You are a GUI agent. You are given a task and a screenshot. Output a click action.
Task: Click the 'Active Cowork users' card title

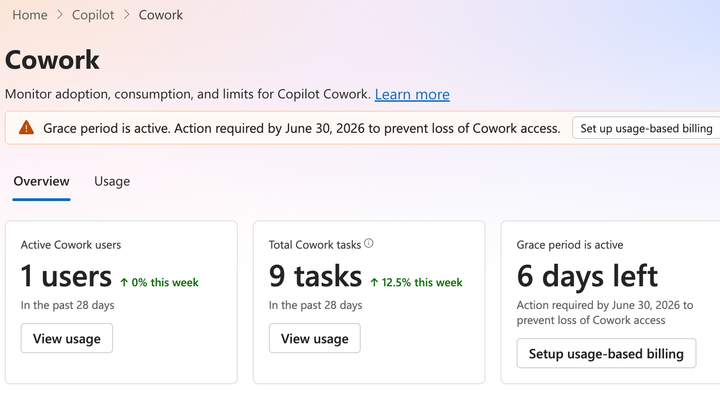[x=71, y=245]
